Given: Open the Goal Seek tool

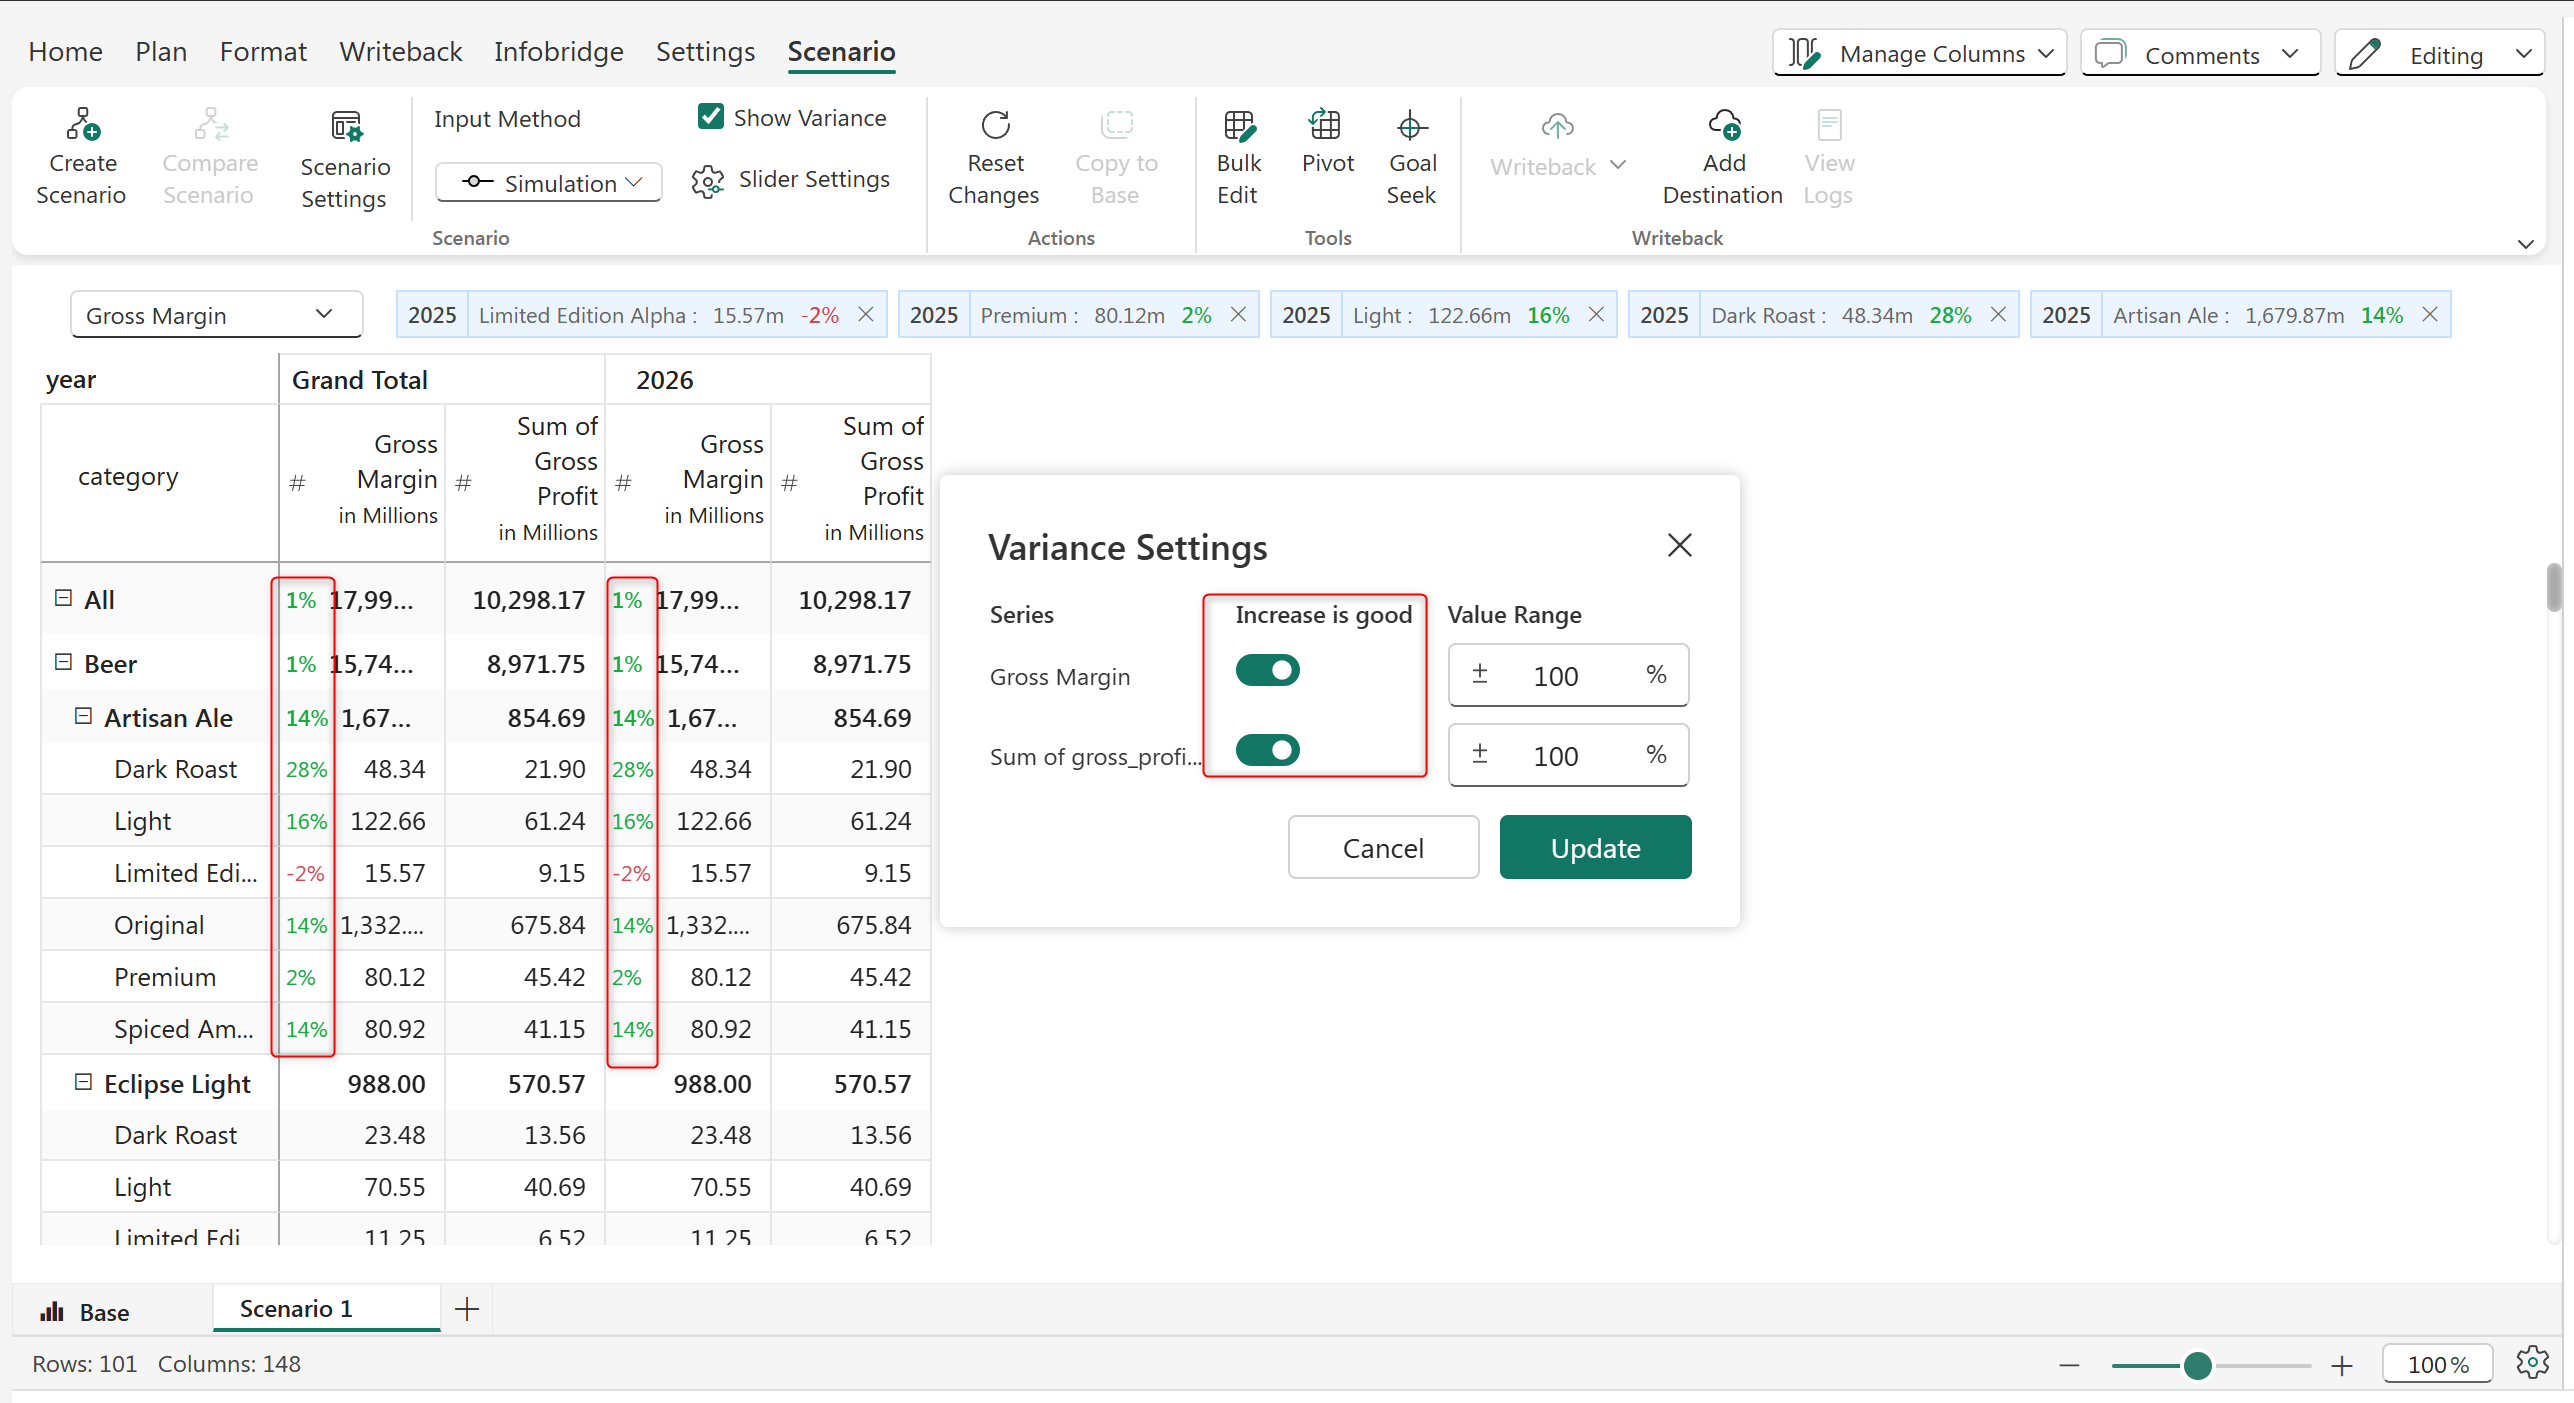Looking at the screenshot, I should pos(1410,125).
